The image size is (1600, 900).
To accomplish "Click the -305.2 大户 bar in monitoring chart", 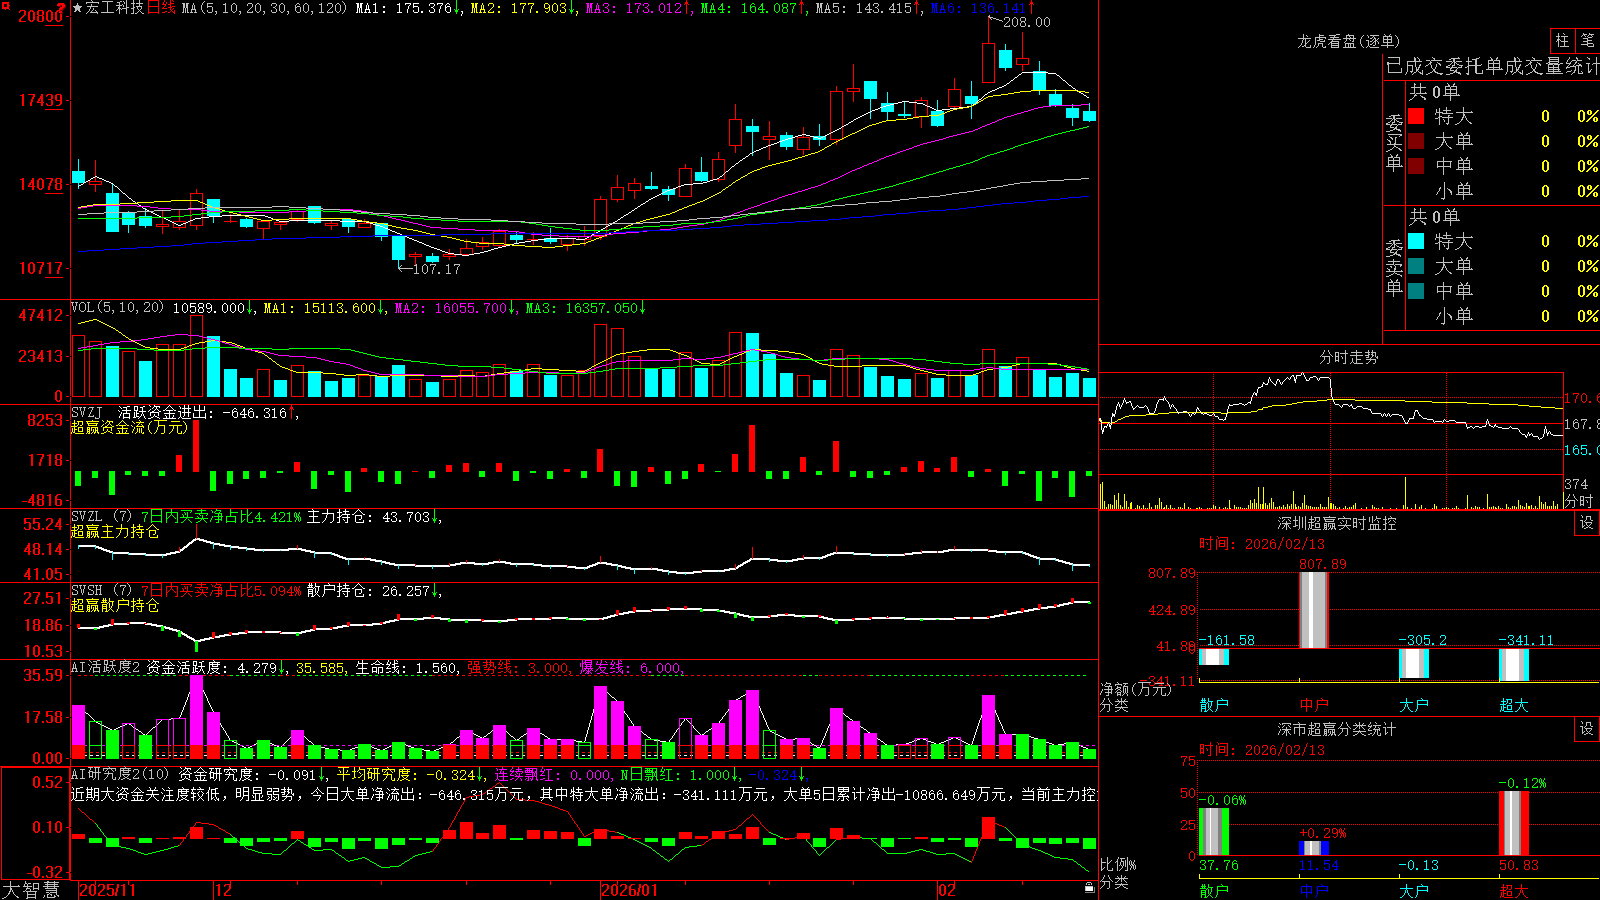I will point(1414,663).
